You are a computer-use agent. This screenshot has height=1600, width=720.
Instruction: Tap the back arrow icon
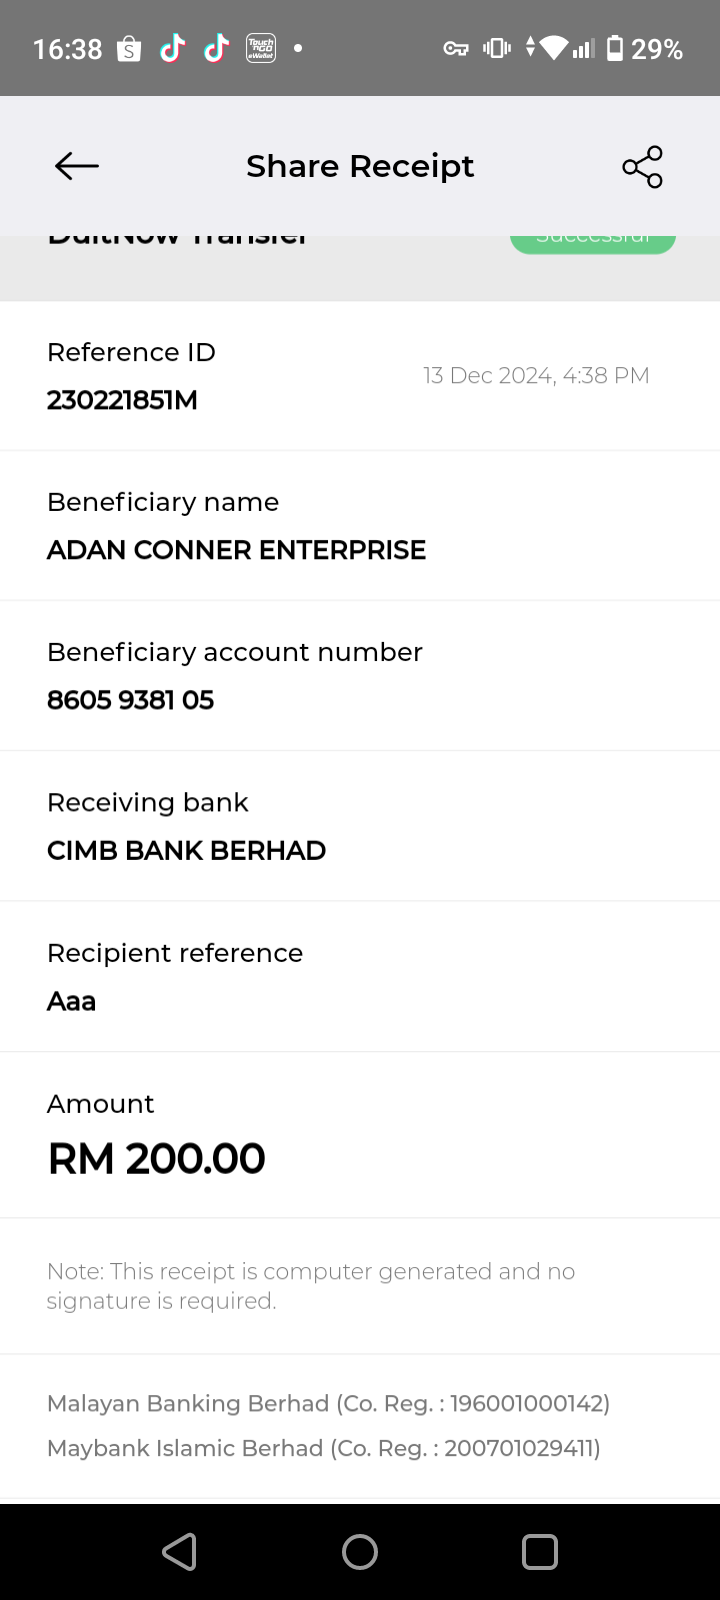point(77,166)
